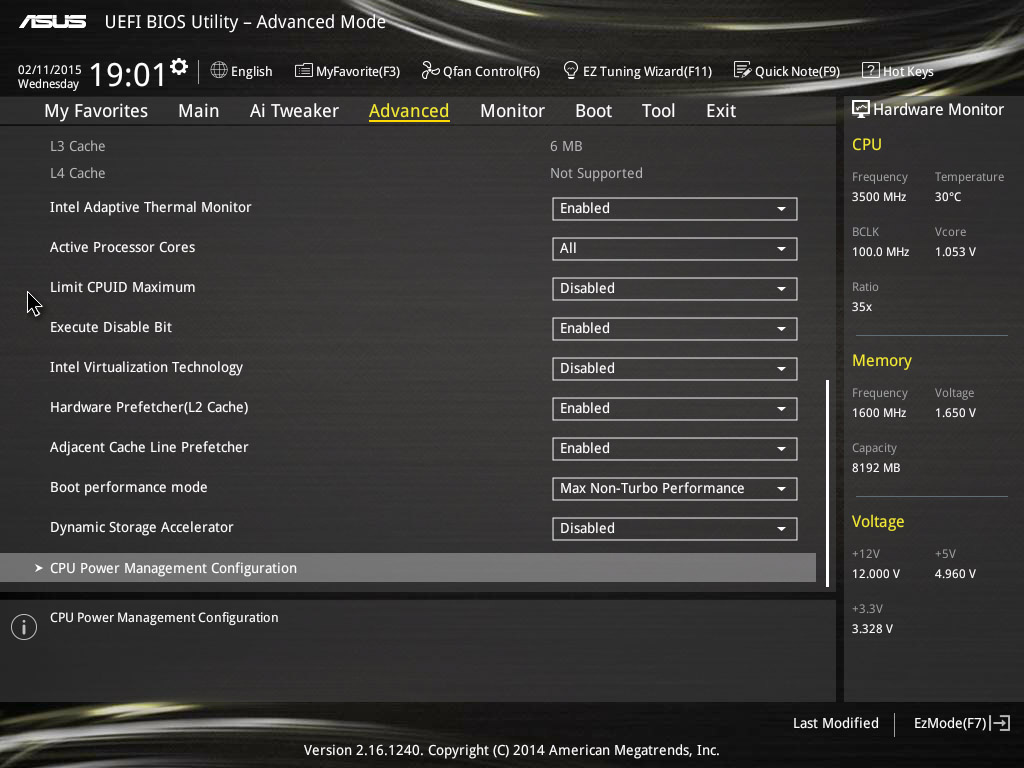This screenshot has width=1024, height=768.
Task: Click the 6 MB cache value
Action: pos(566,146)
